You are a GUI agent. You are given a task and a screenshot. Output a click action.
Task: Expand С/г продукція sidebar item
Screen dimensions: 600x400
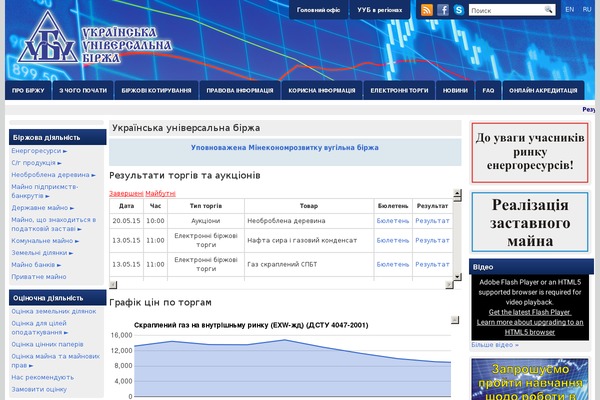point(36,163)
